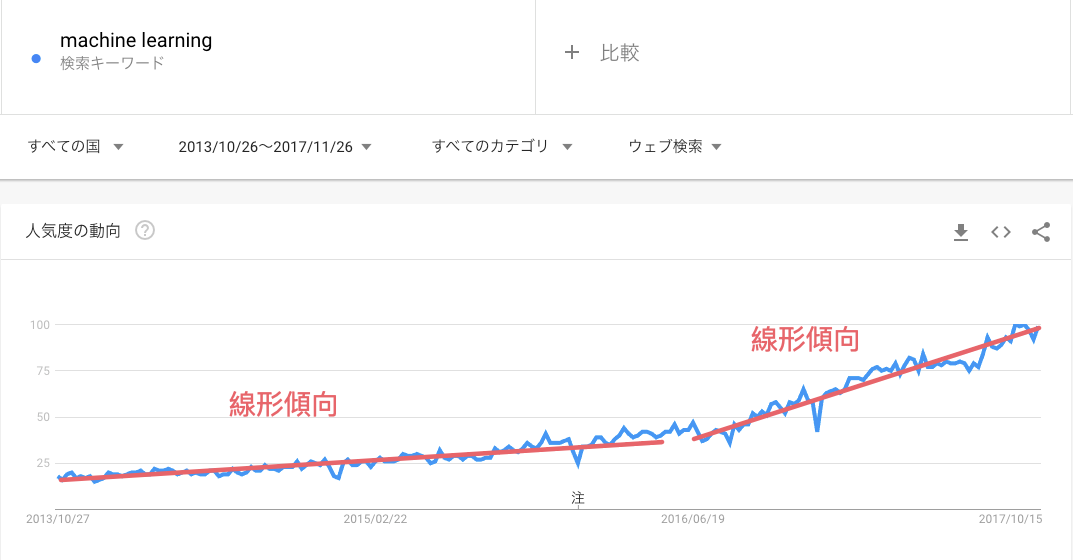Click the 人気度の動向 chart title
The image size is (1073, 560).
point(74,231)
